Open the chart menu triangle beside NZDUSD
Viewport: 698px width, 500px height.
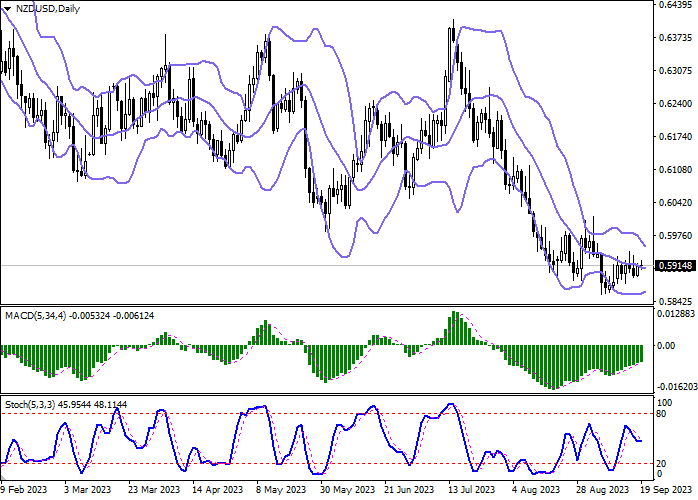[x=8, y=8]
